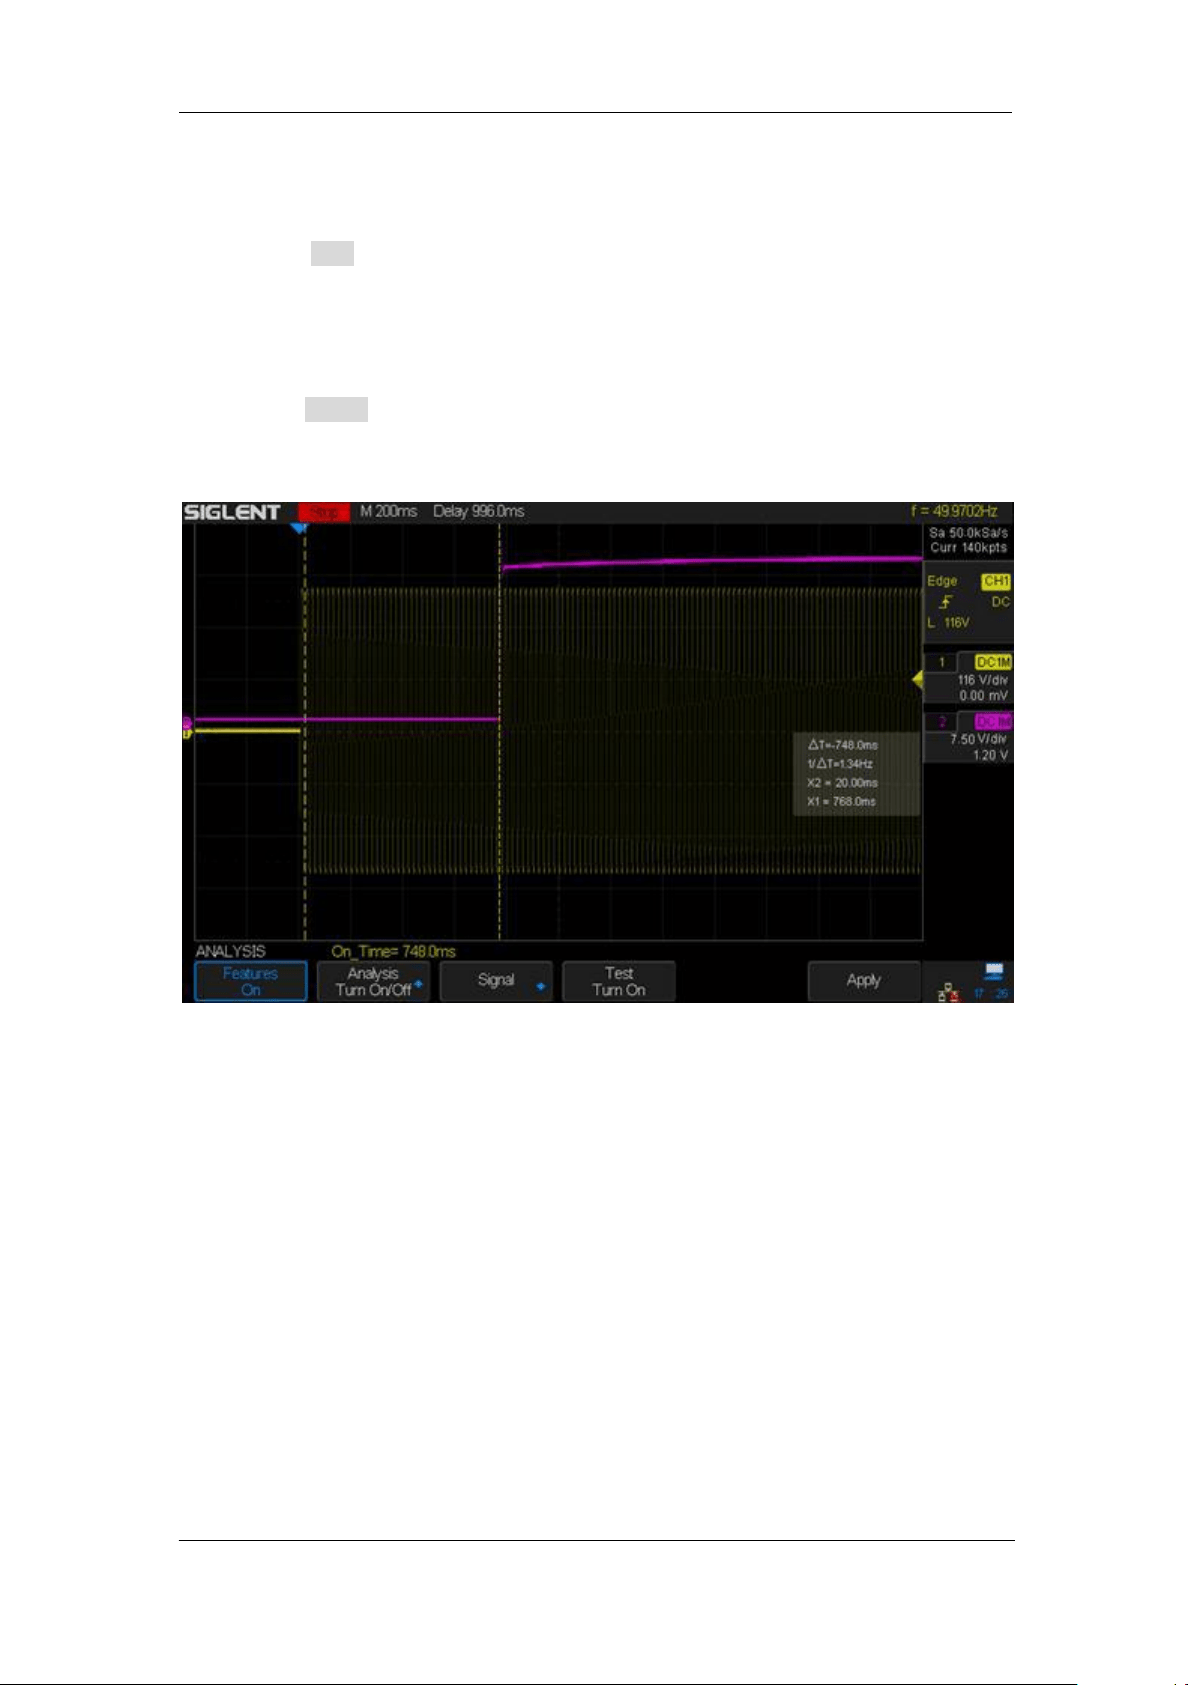
Task: Click the X1 = 768.0ms cursor value
Action: pos(841,802)
